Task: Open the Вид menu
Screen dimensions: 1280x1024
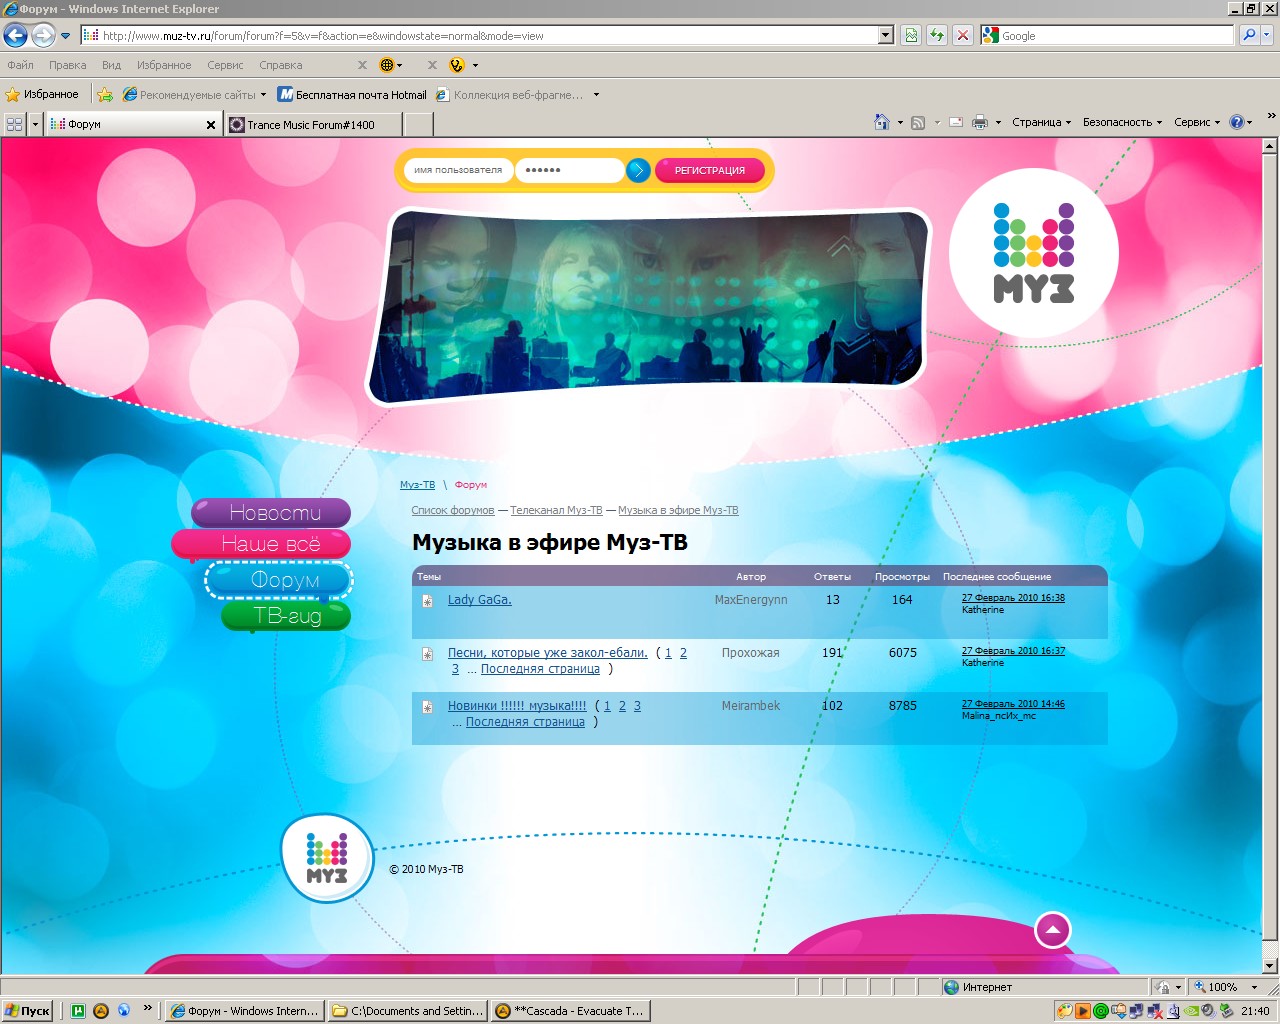Action: (x=111, y=65)
